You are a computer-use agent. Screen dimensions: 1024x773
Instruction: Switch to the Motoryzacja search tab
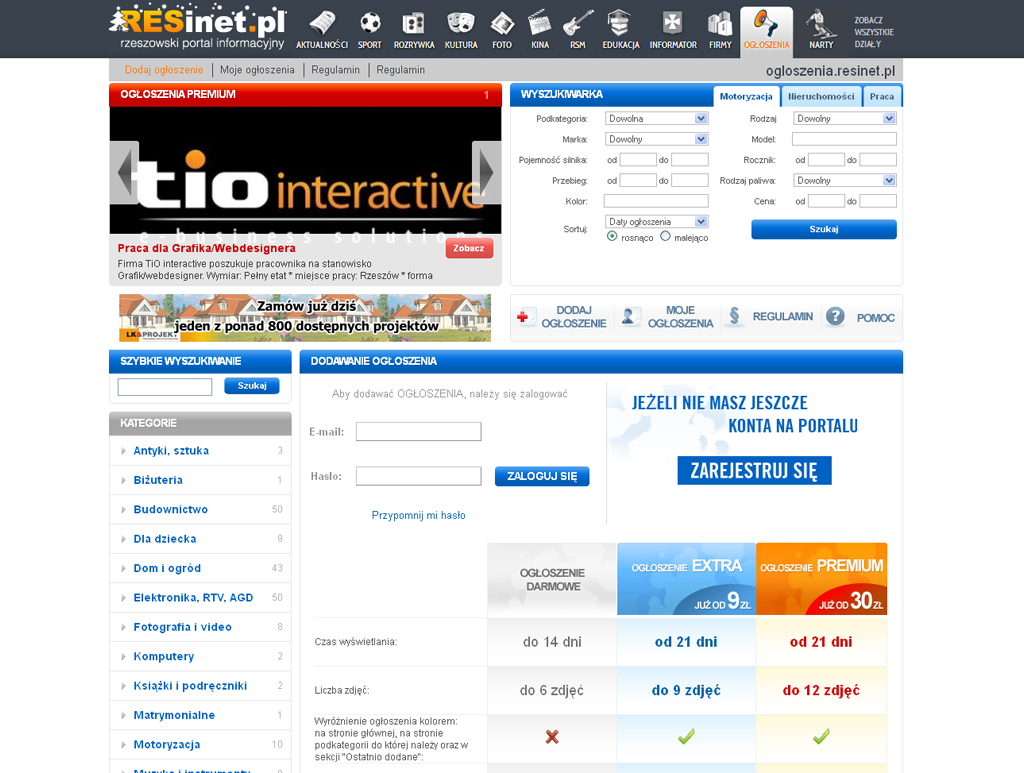pos(746,97)
